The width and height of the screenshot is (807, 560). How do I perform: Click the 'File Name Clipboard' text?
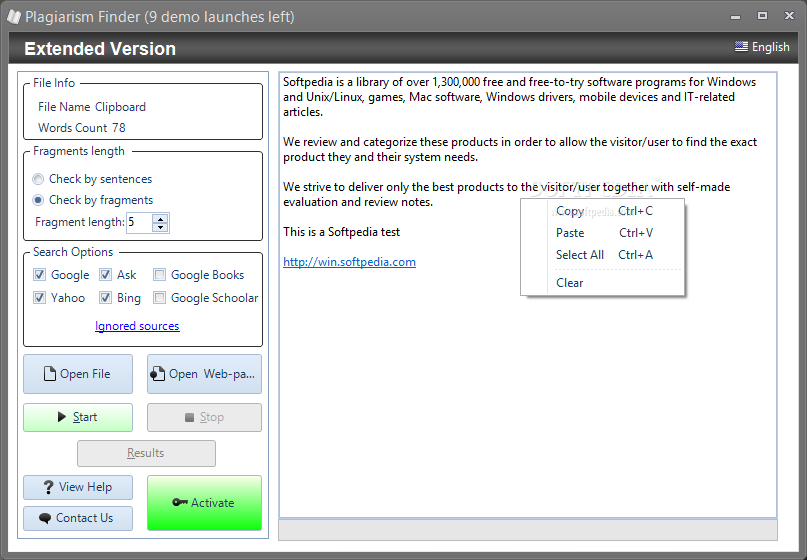click(x=92, y=107)
